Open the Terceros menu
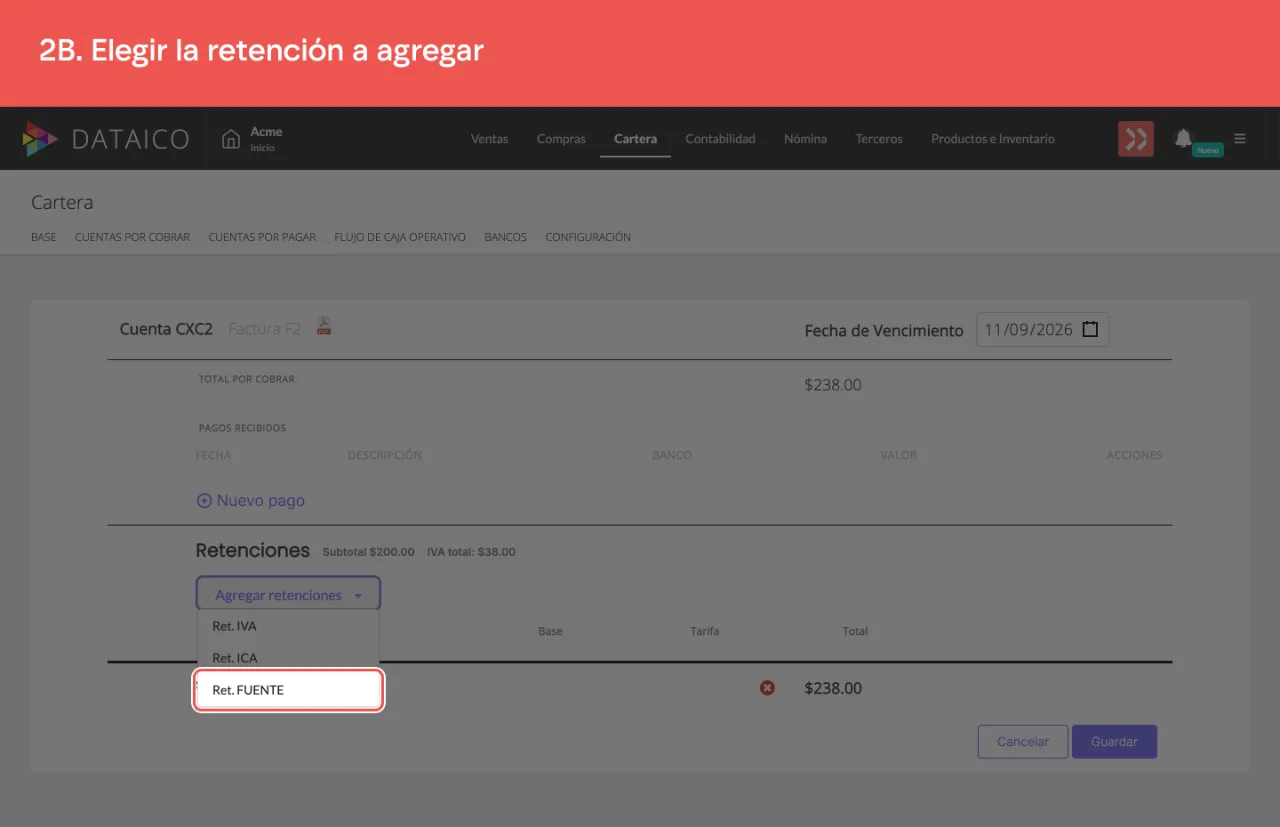Viewport: 1280px width, 827px height. pyautogui.click(x=879, y=139)
